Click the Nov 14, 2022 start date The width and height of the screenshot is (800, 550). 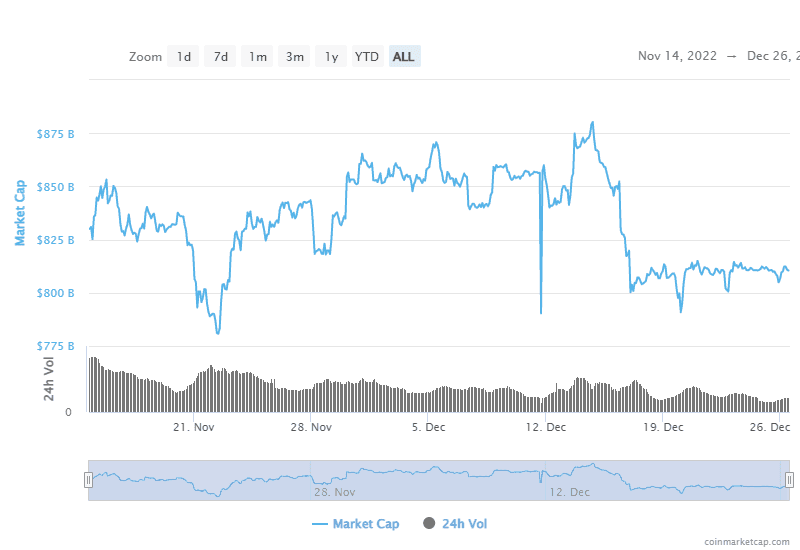pos(677,56)
